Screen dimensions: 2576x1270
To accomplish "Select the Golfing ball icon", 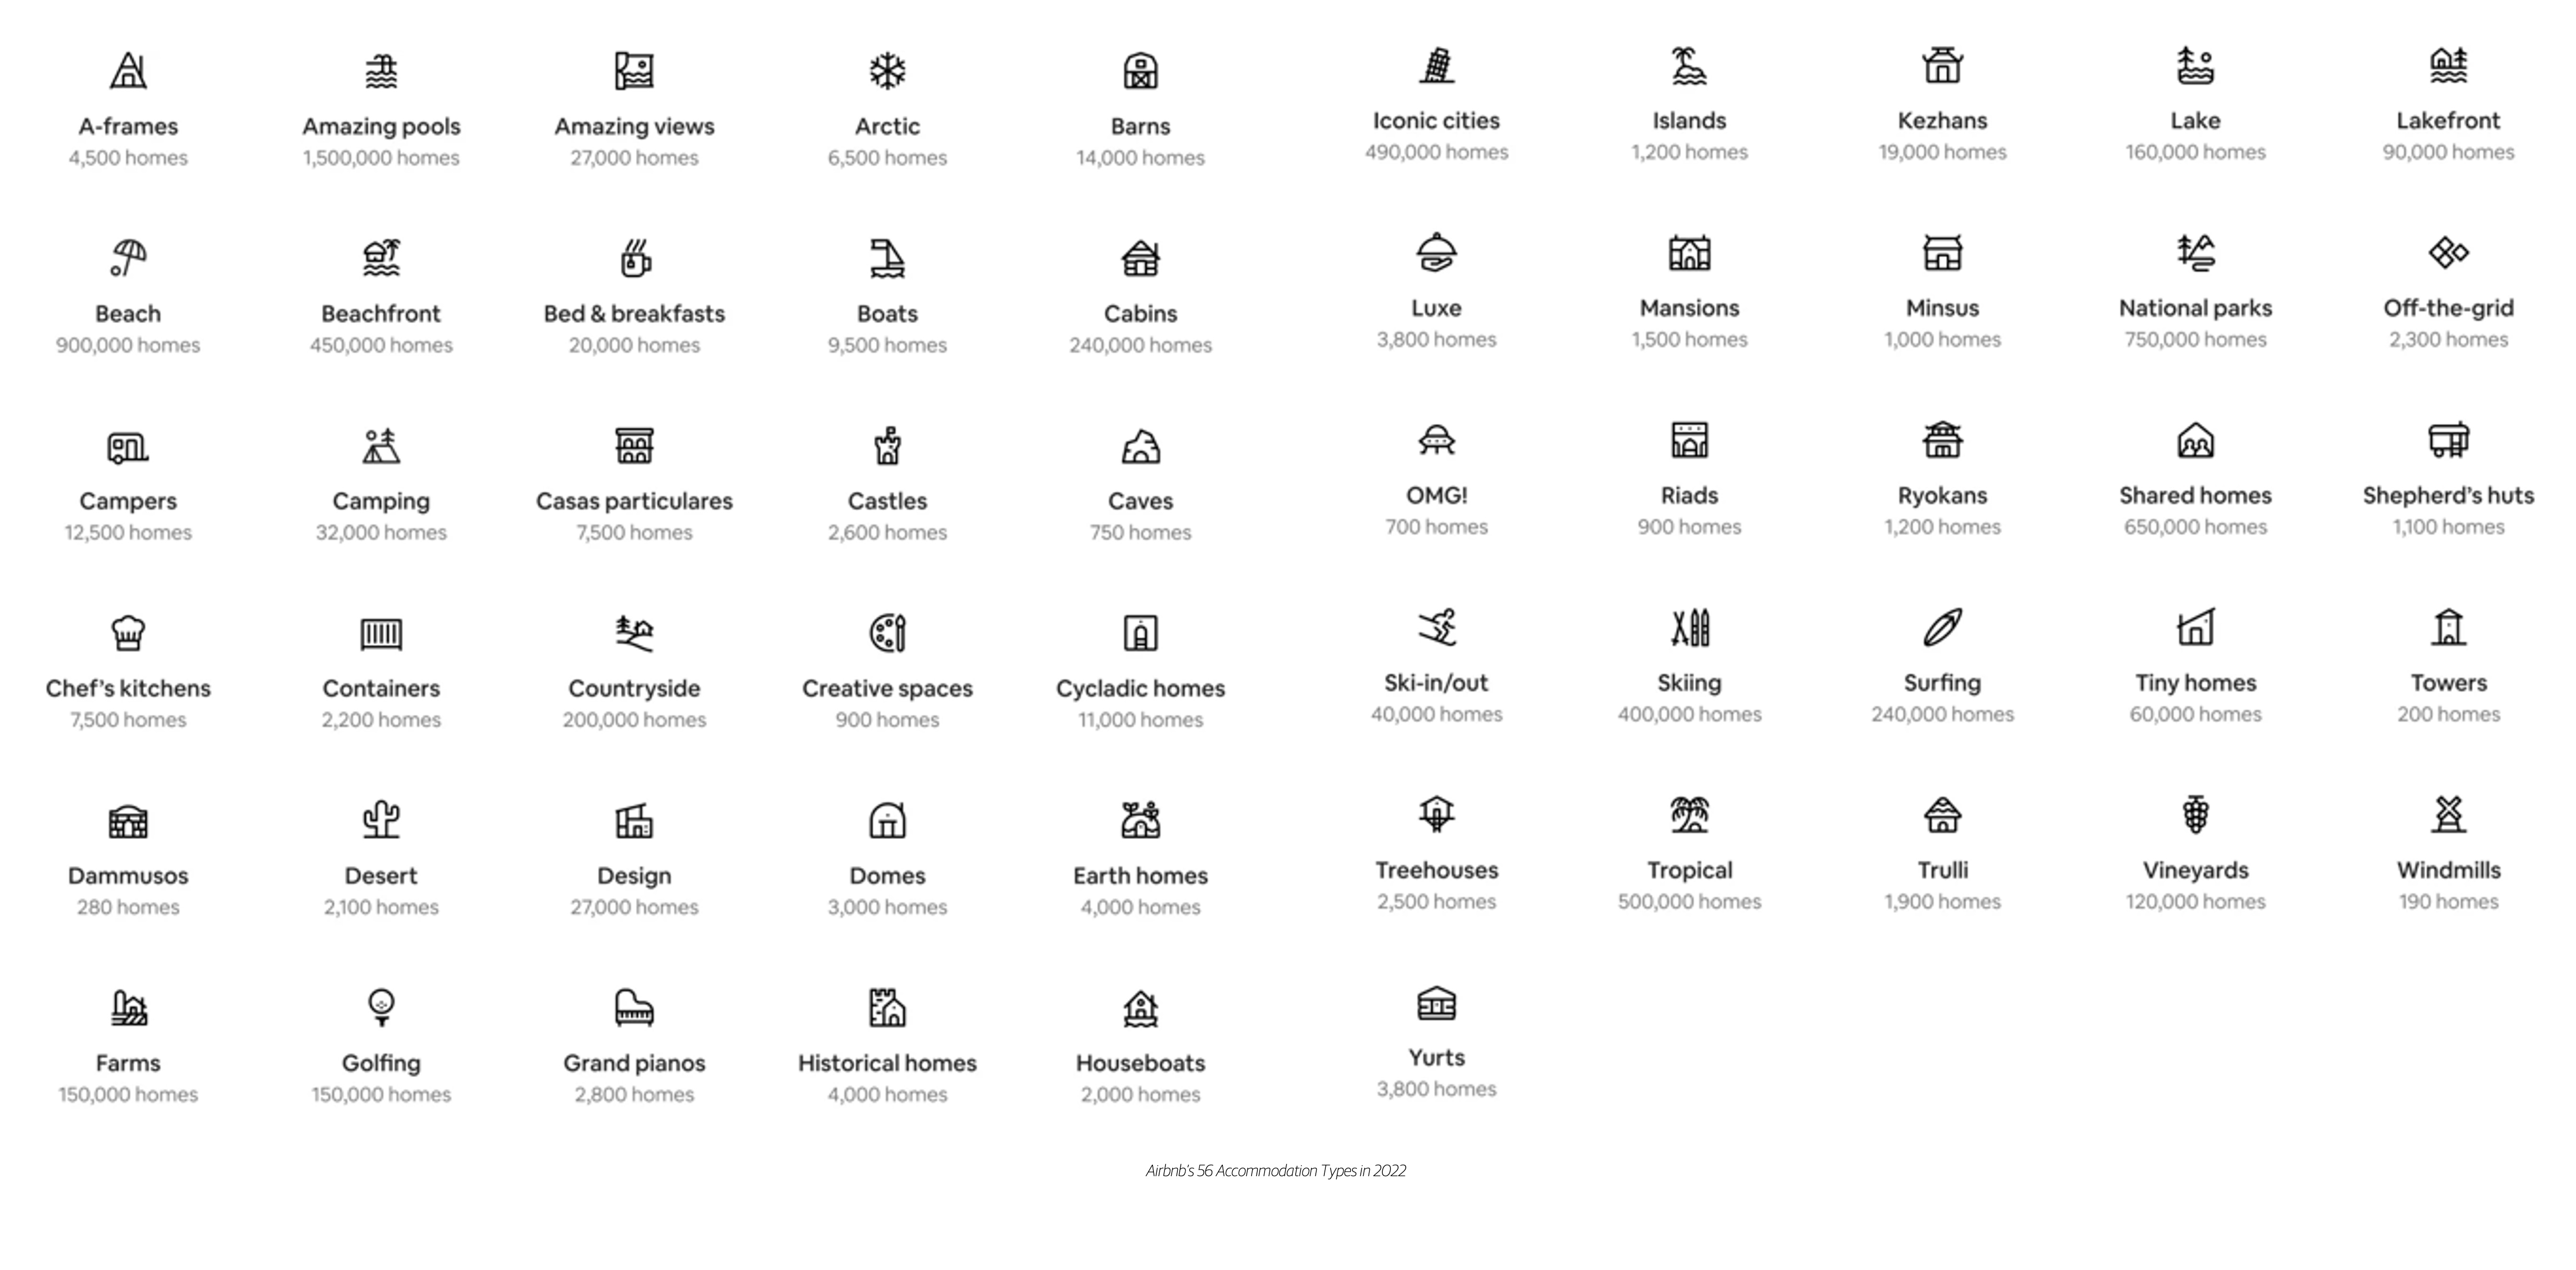I will (x=381, y=1007).
